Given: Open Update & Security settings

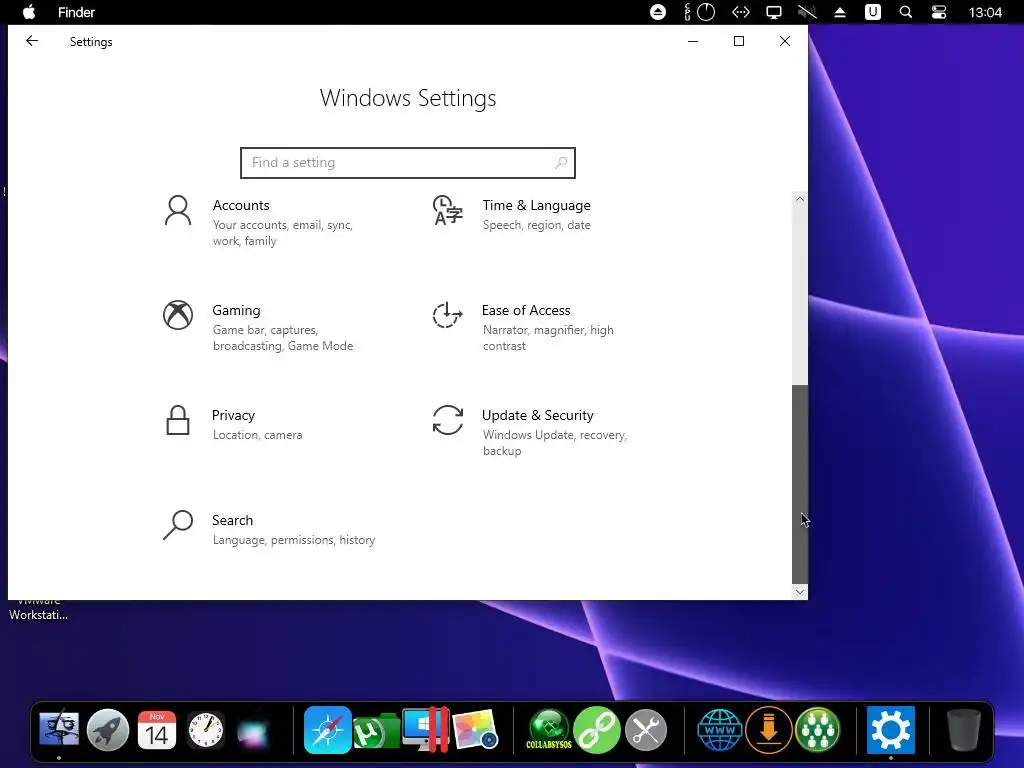Looking at the screenshot, I should (x=530, y=432).
